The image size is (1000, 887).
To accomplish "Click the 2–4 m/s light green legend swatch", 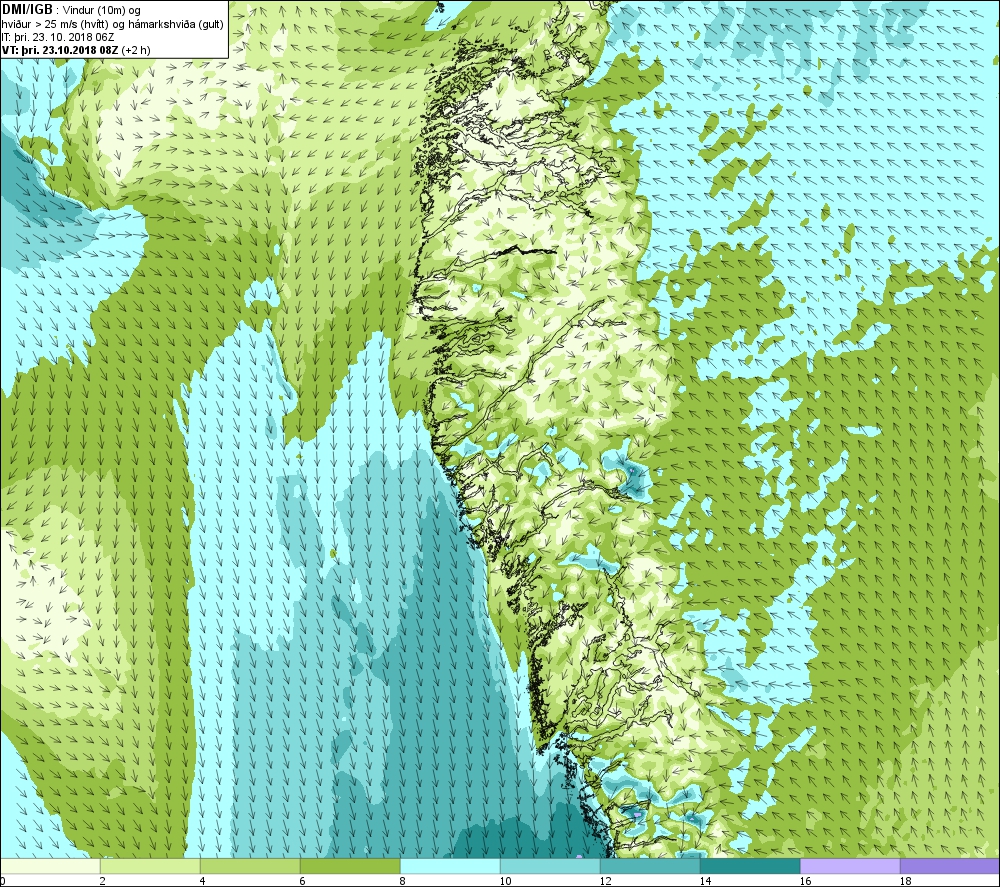I will (x=150, y=866).
